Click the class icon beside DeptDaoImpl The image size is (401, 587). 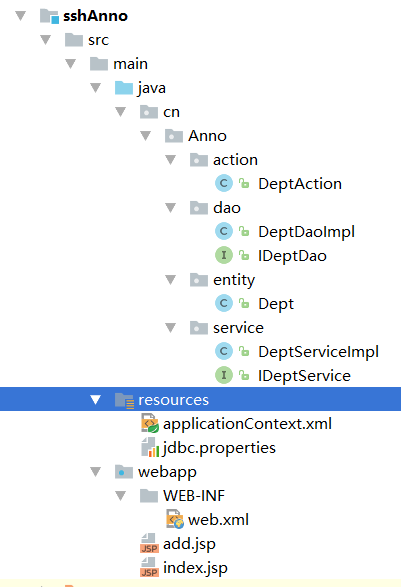[x=224, y=231]
